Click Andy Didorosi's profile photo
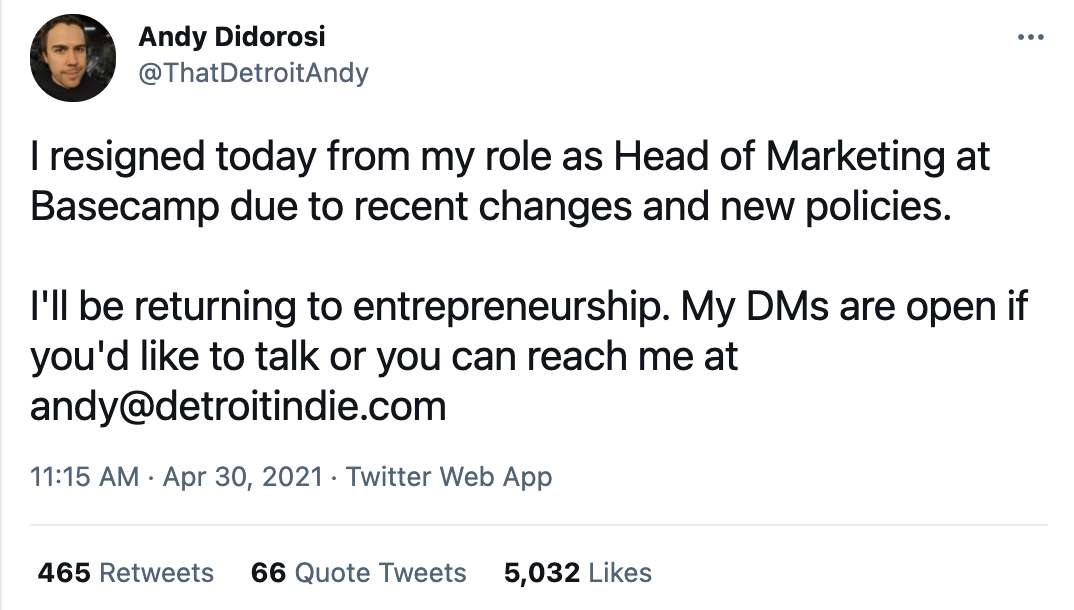The width and height of the screenshot is (1074, 610). coord(73,58)
